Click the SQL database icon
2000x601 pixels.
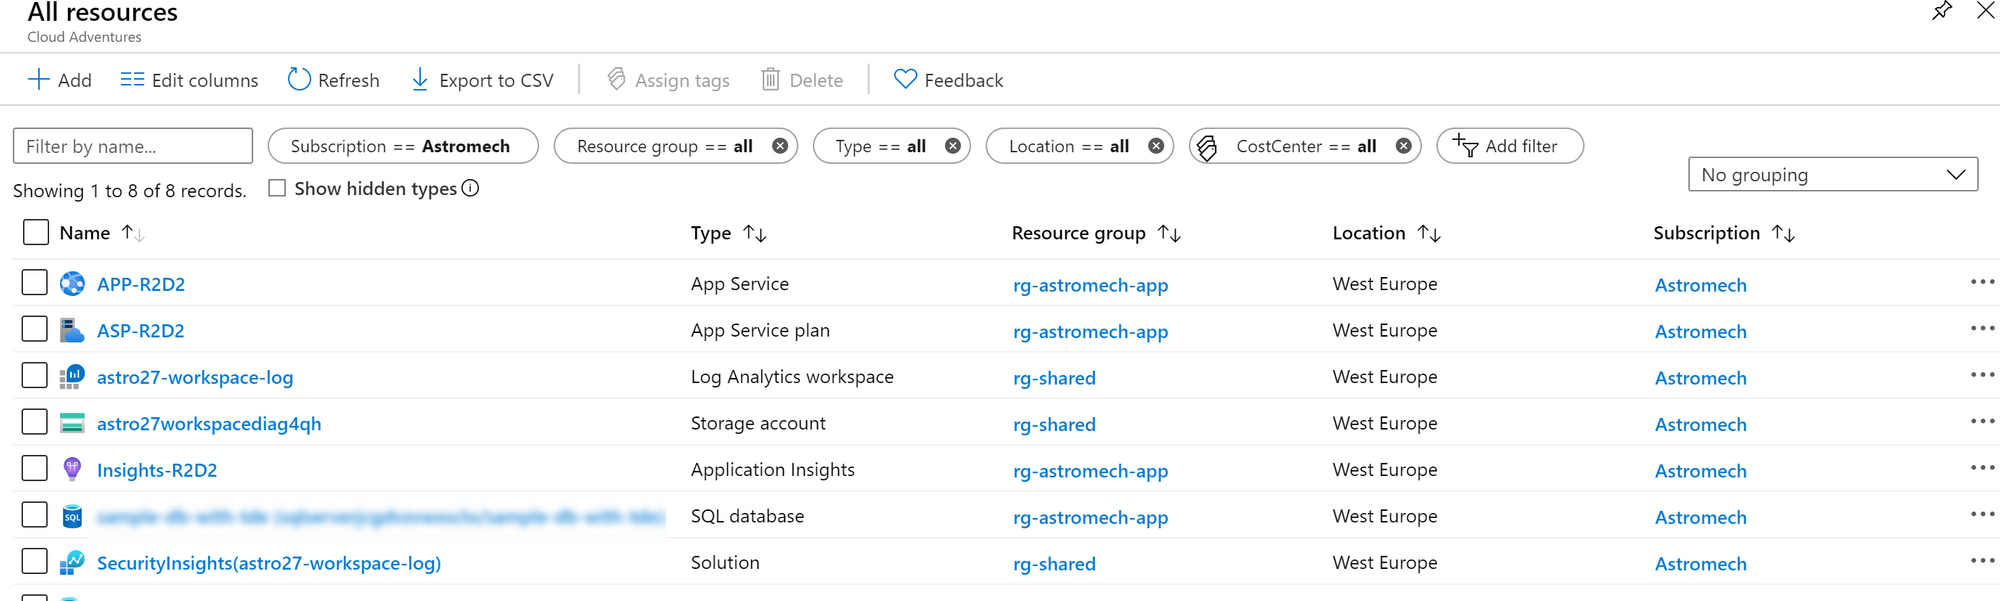tap(72, 516)
